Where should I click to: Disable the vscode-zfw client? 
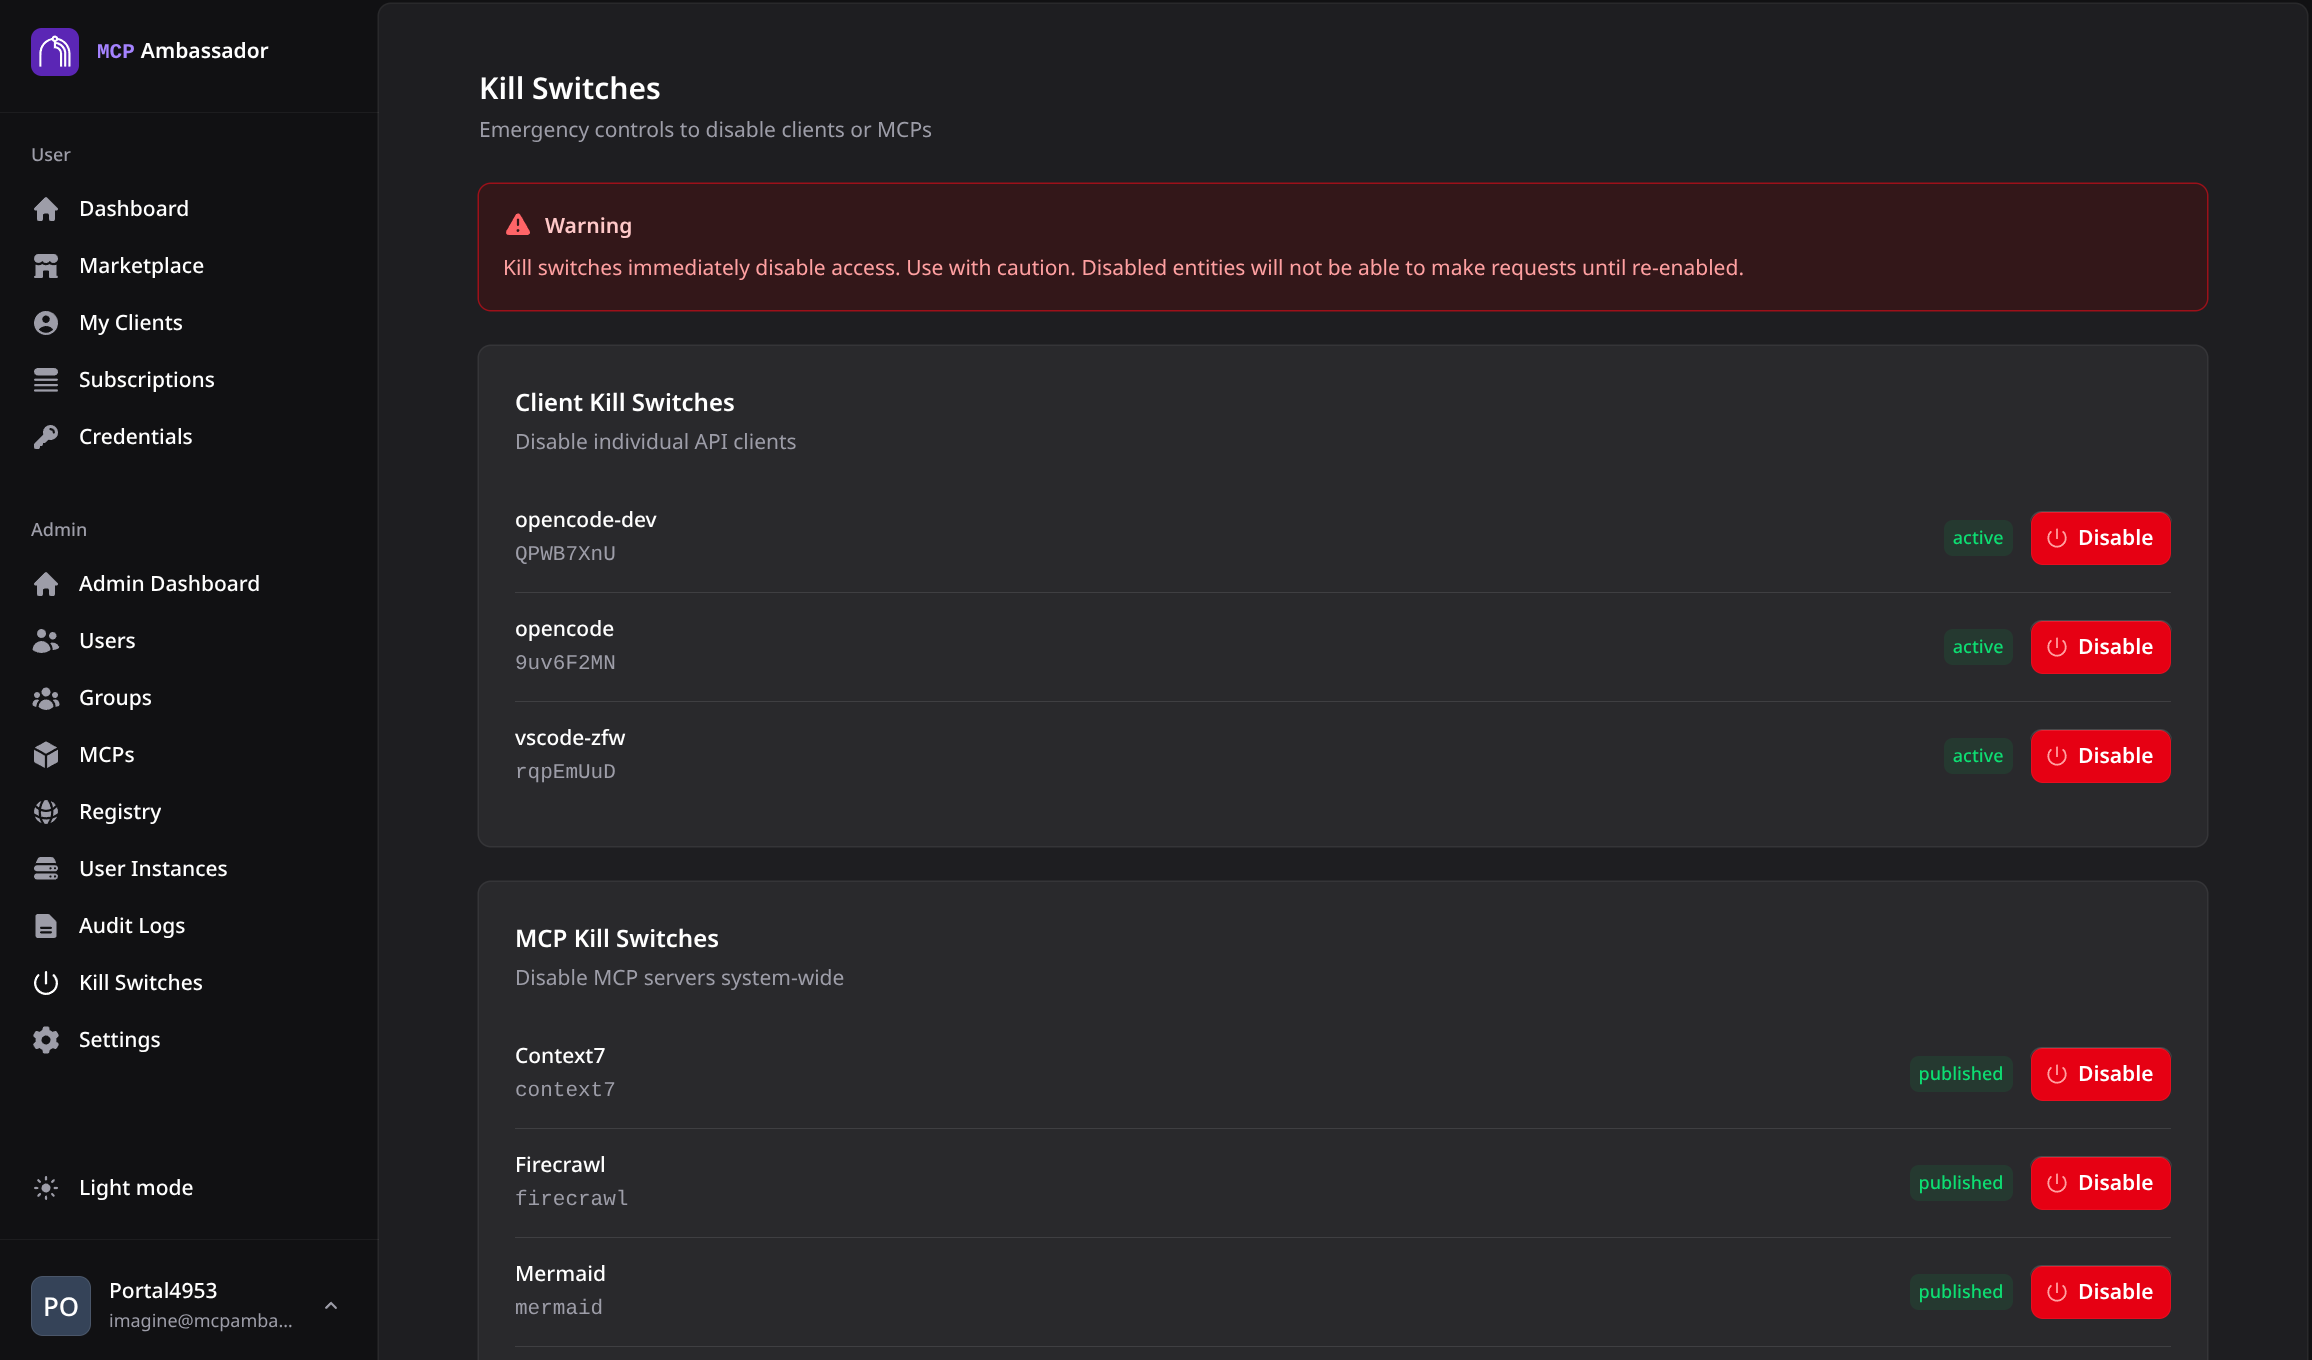click(2100, 756)
